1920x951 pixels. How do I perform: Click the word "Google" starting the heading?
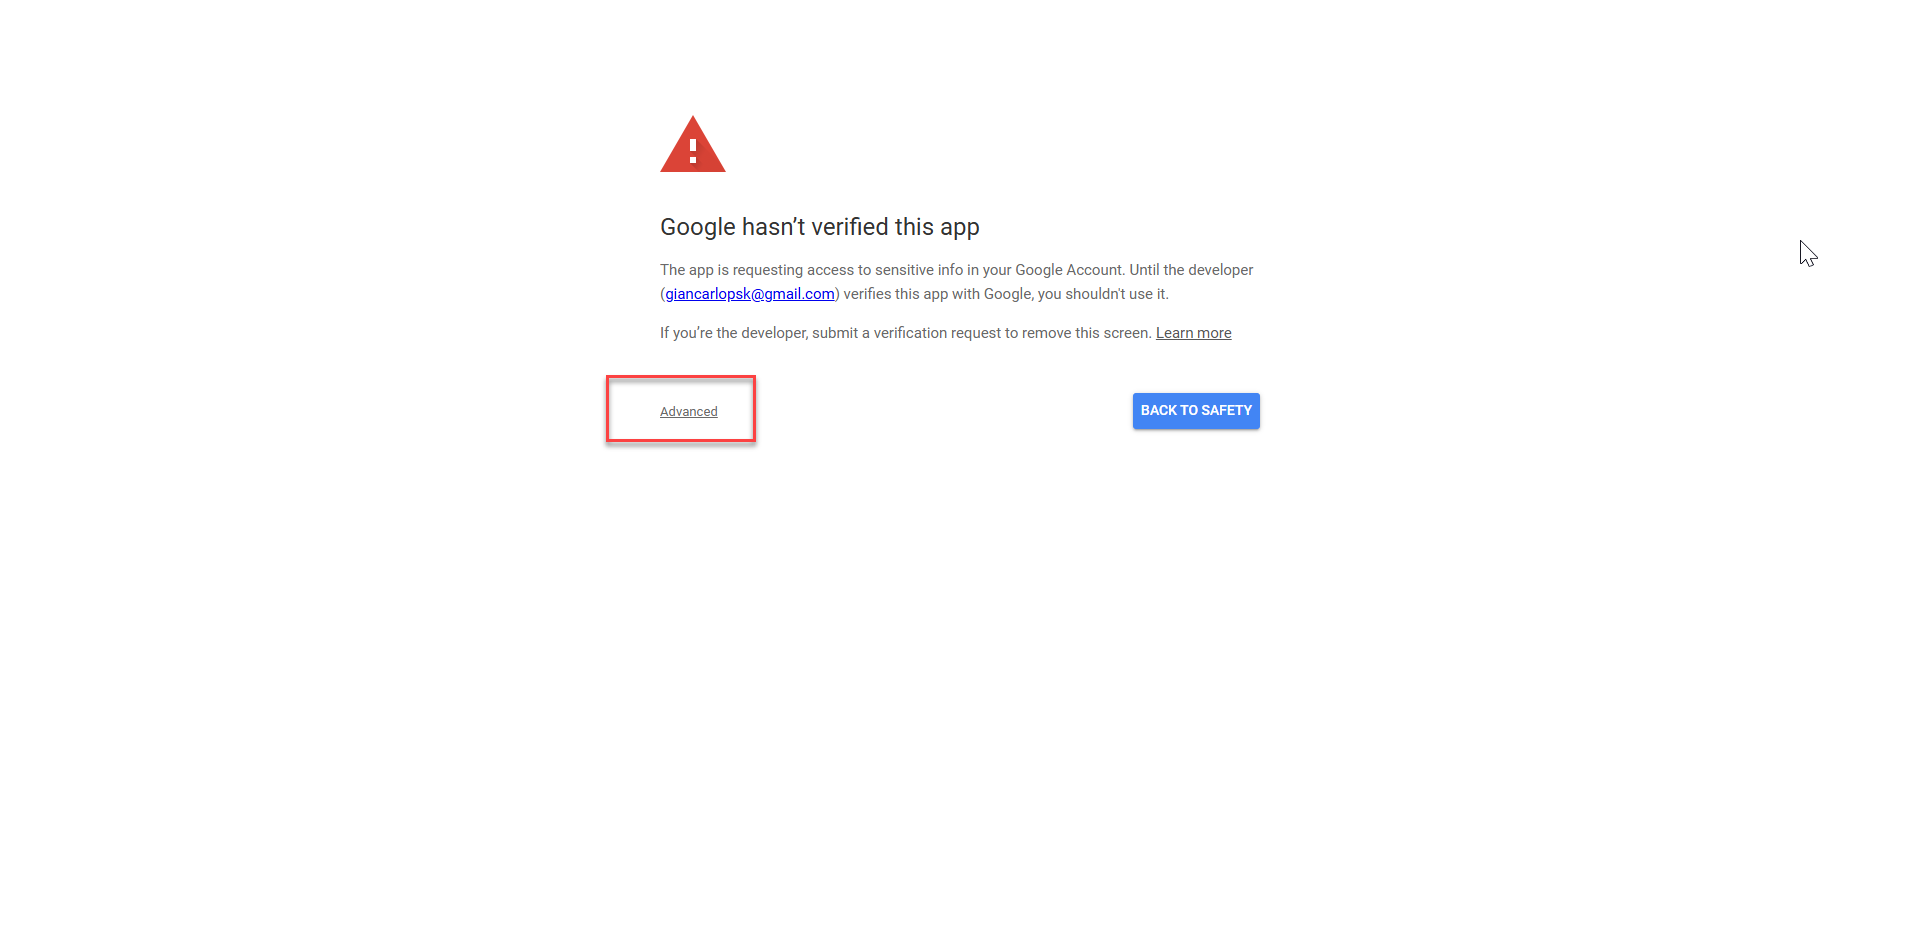[697, 227]
